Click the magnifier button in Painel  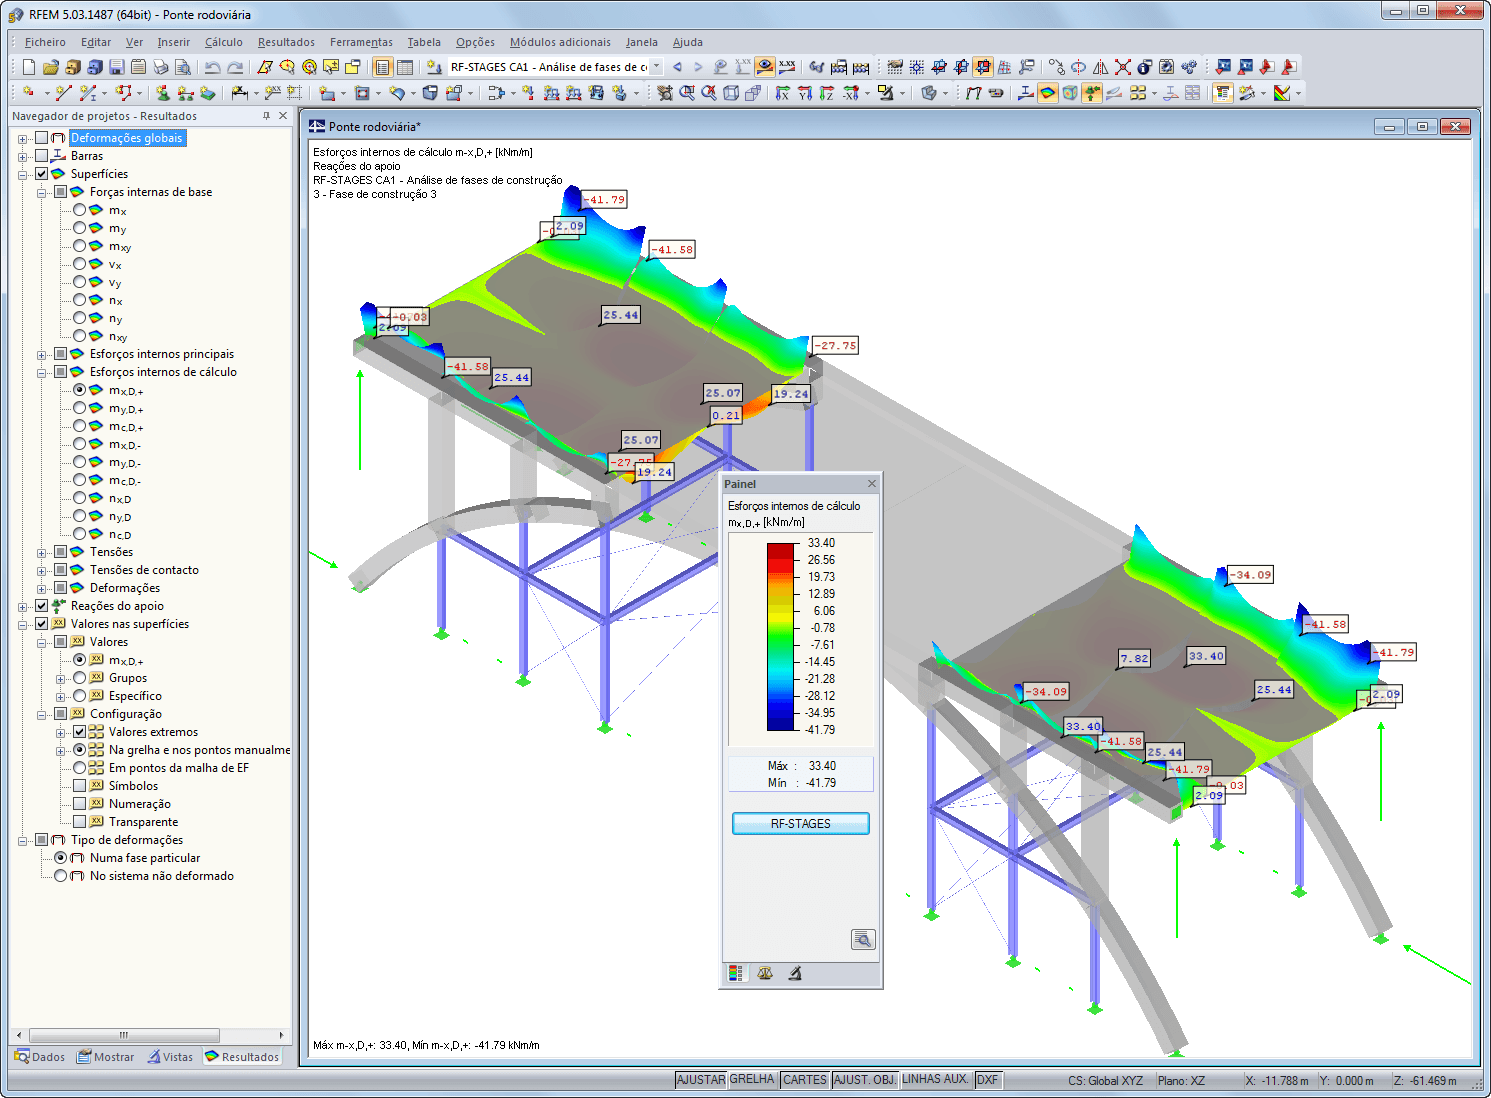863,939
